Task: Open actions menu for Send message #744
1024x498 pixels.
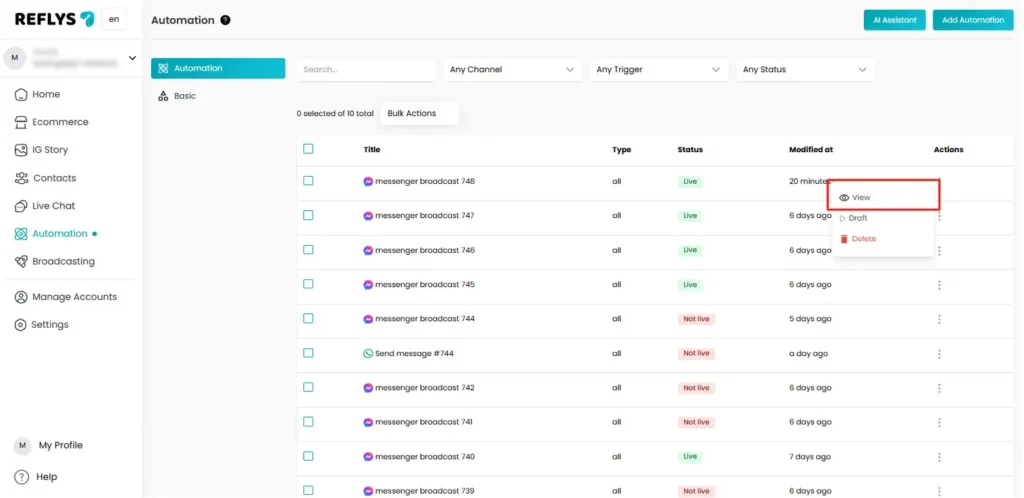Action: 939,354
